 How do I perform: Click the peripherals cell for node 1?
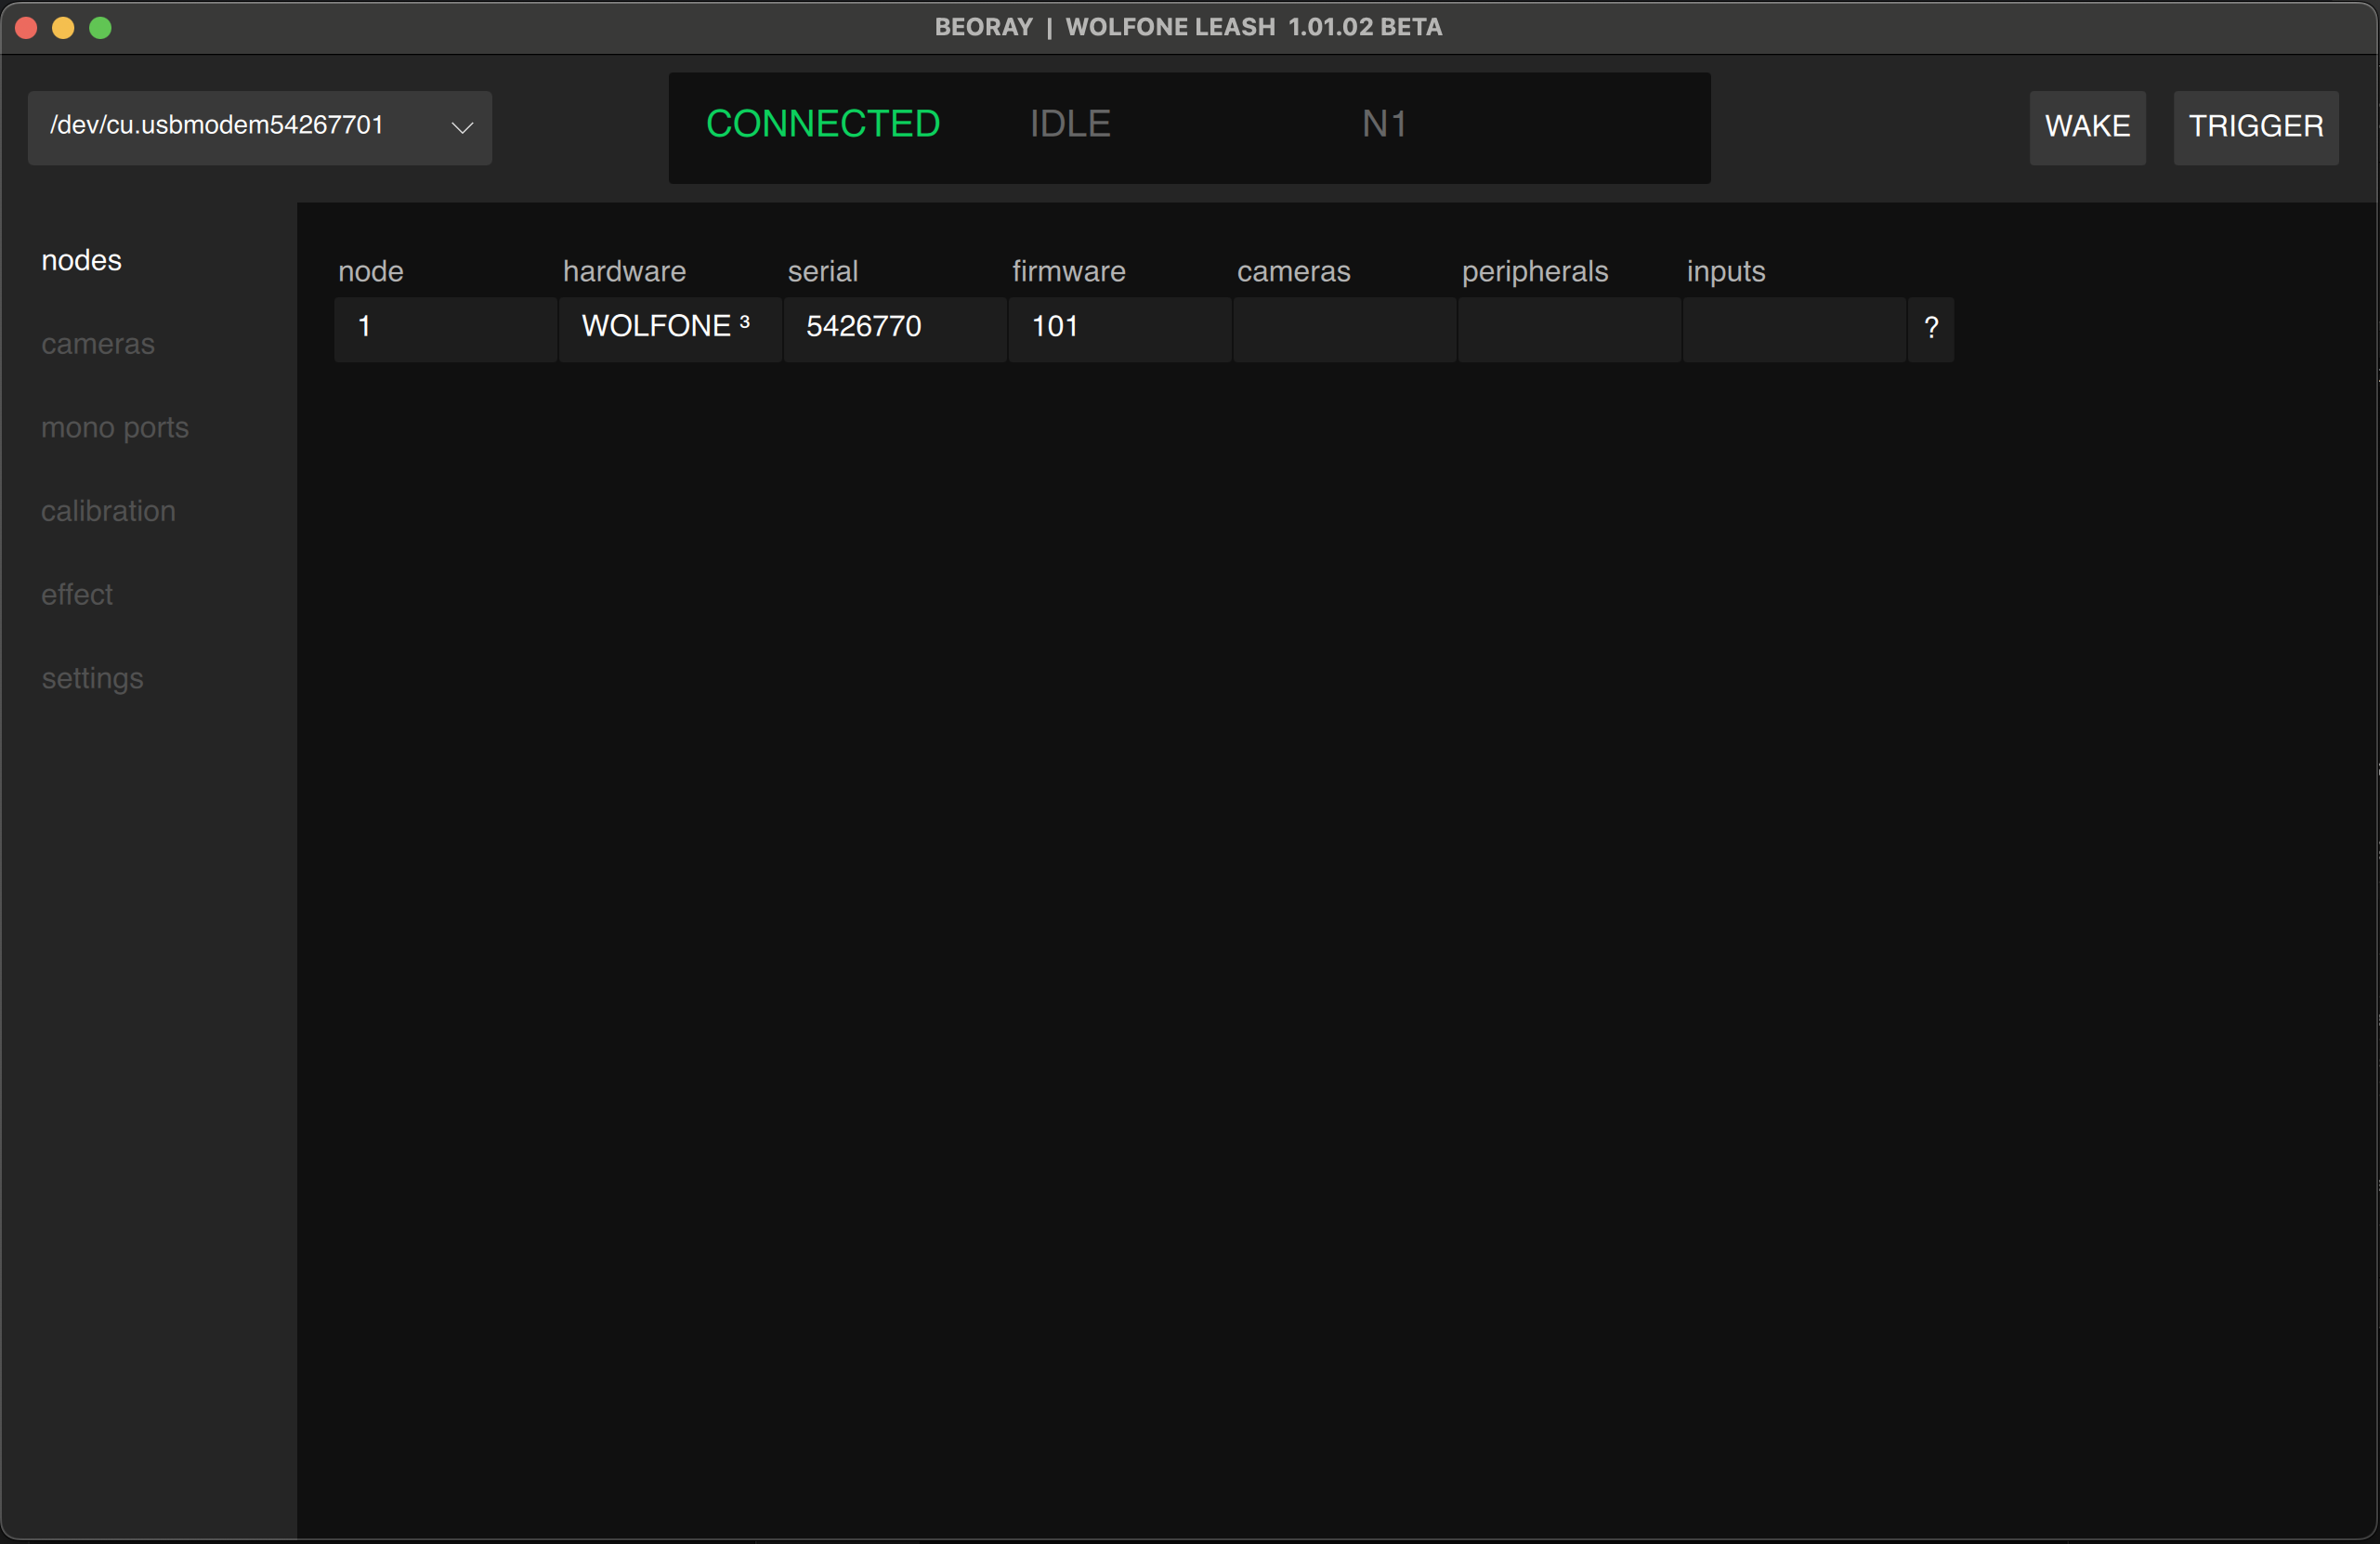coord(1568,330)
